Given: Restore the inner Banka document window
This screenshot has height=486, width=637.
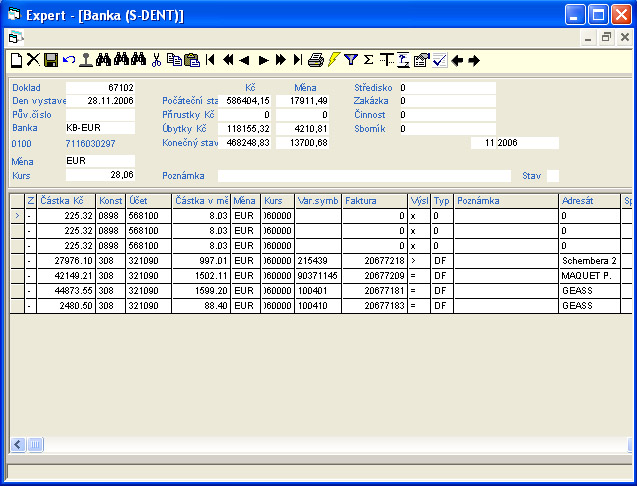Looking at the screenshot, I should coord(606,37).
